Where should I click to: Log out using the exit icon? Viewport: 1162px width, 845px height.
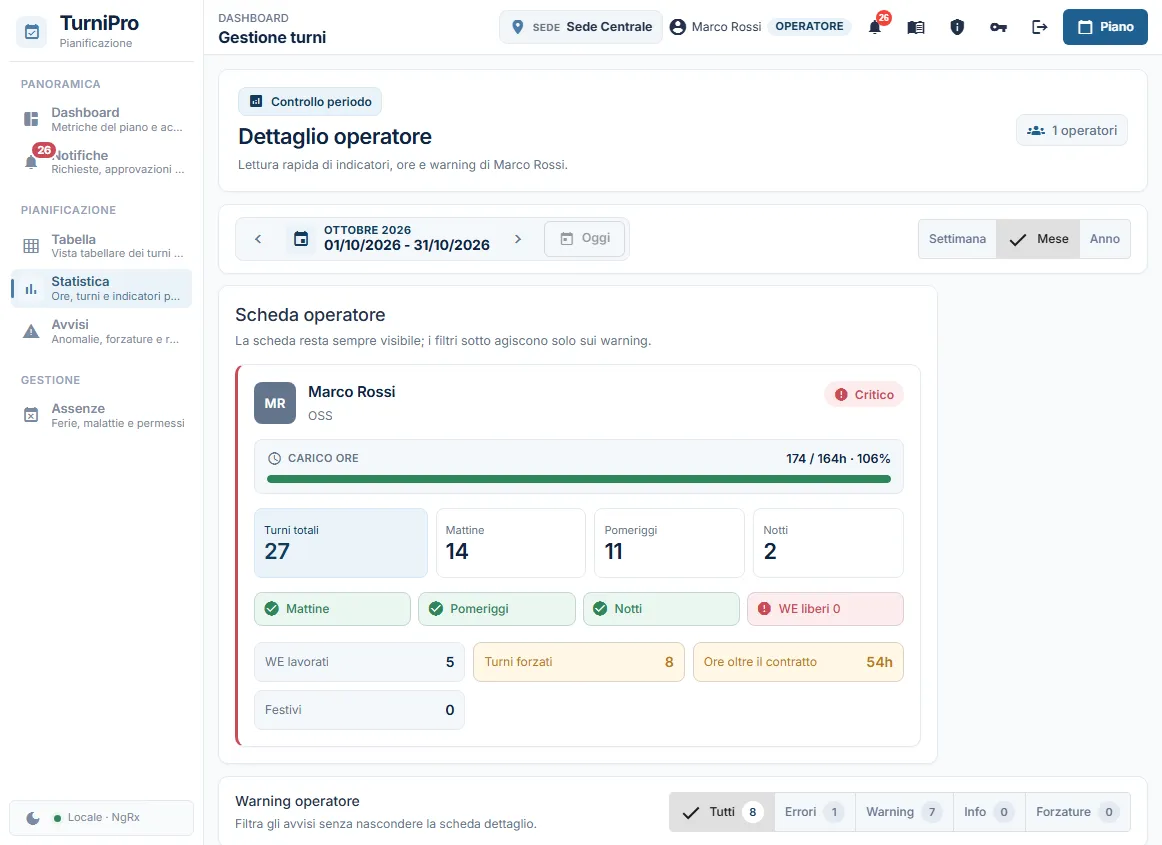tap(1040, 27)
